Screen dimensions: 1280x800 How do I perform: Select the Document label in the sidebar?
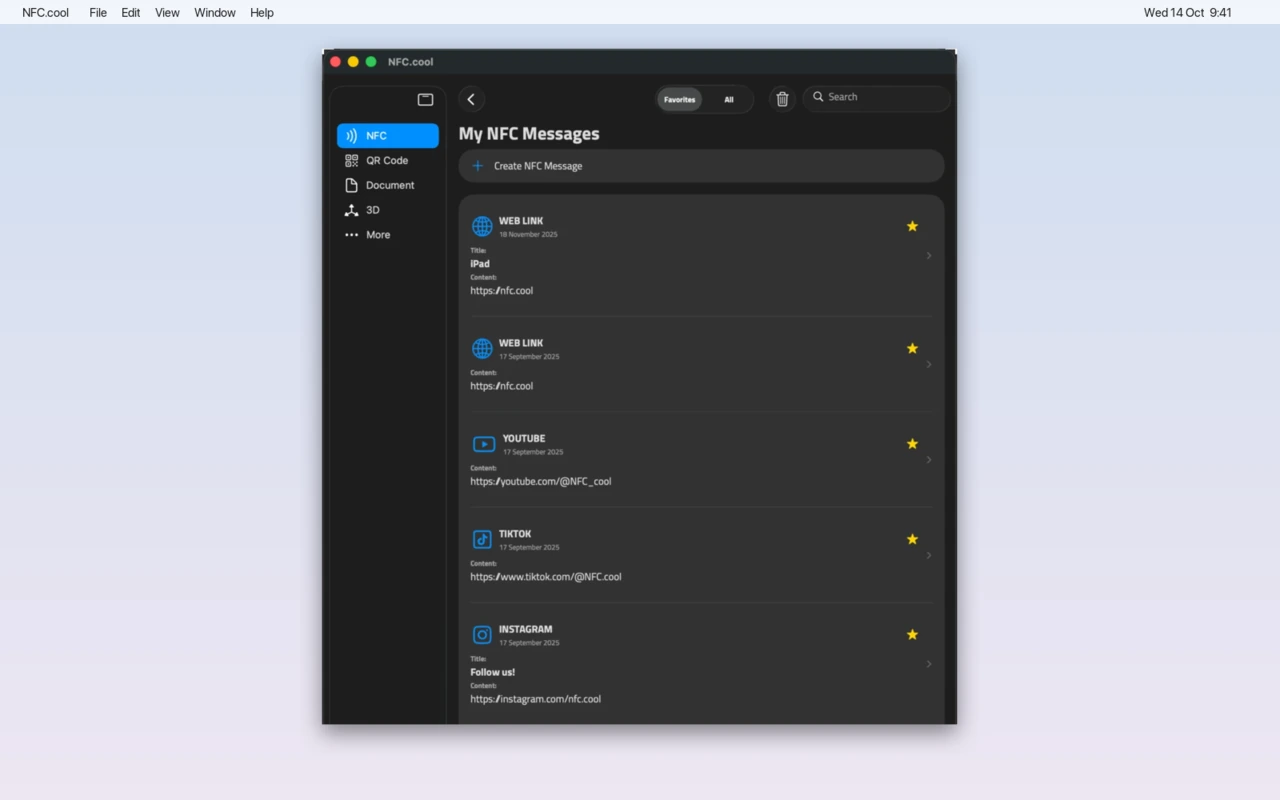point(390,185)
